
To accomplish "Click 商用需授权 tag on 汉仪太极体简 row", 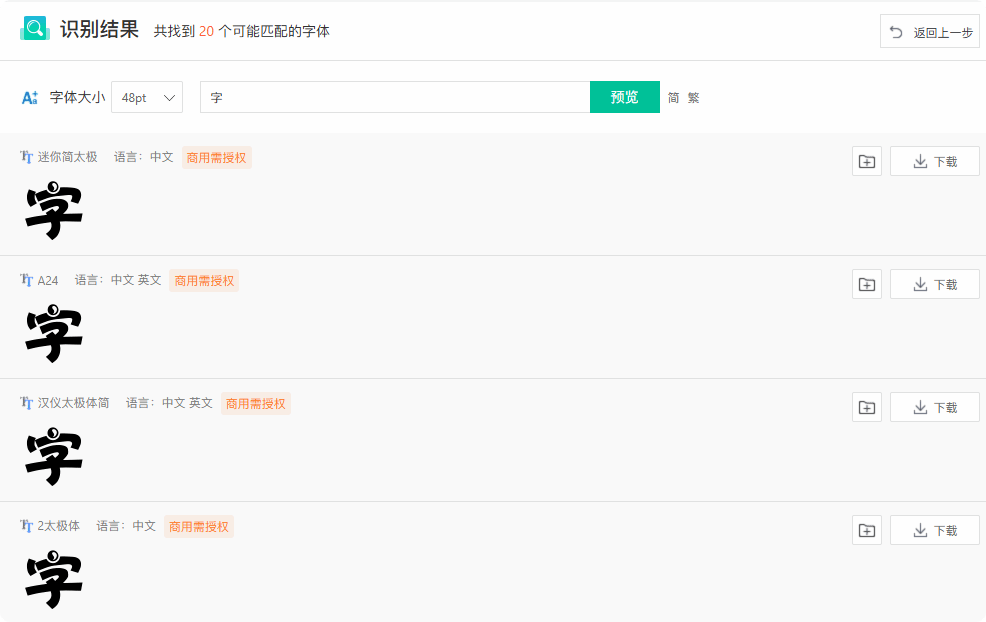I will pos(256,404).
